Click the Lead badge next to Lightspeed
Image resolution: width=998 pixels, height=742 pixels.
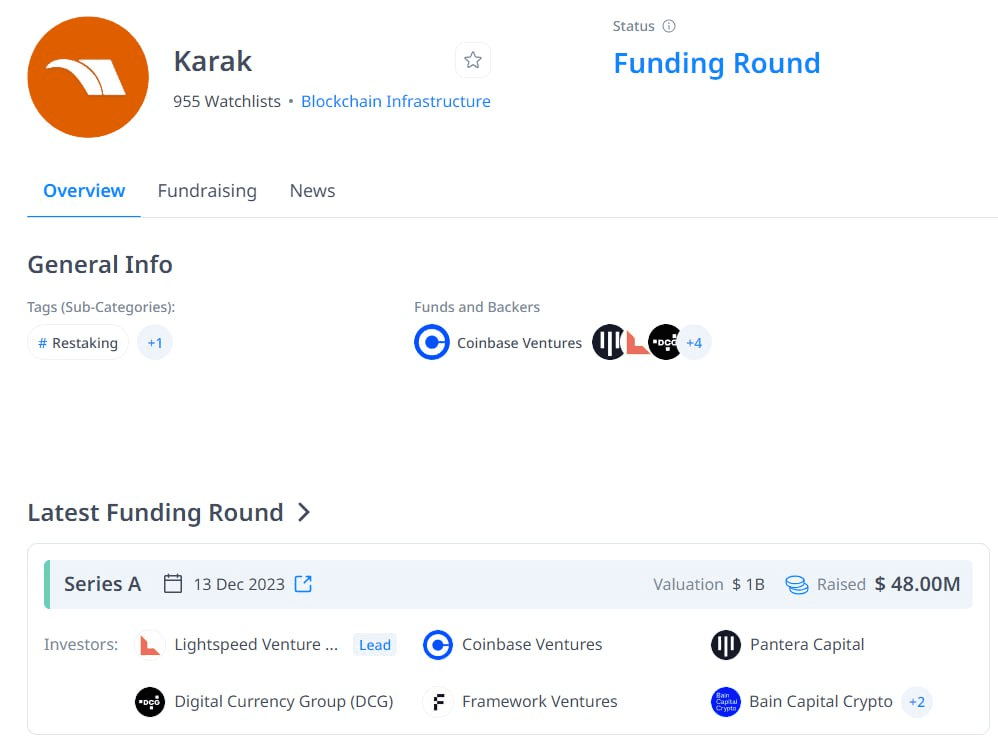(375, 645)
